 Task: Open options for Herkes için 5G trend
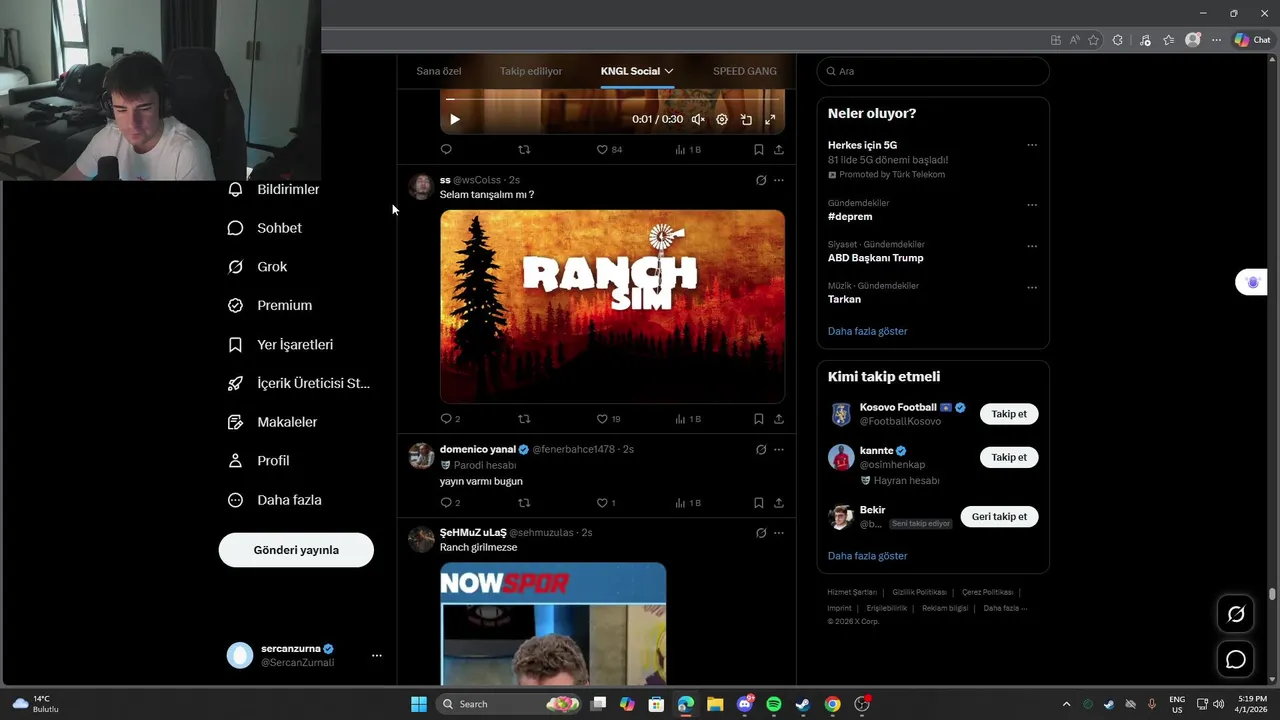[1032, 145]
